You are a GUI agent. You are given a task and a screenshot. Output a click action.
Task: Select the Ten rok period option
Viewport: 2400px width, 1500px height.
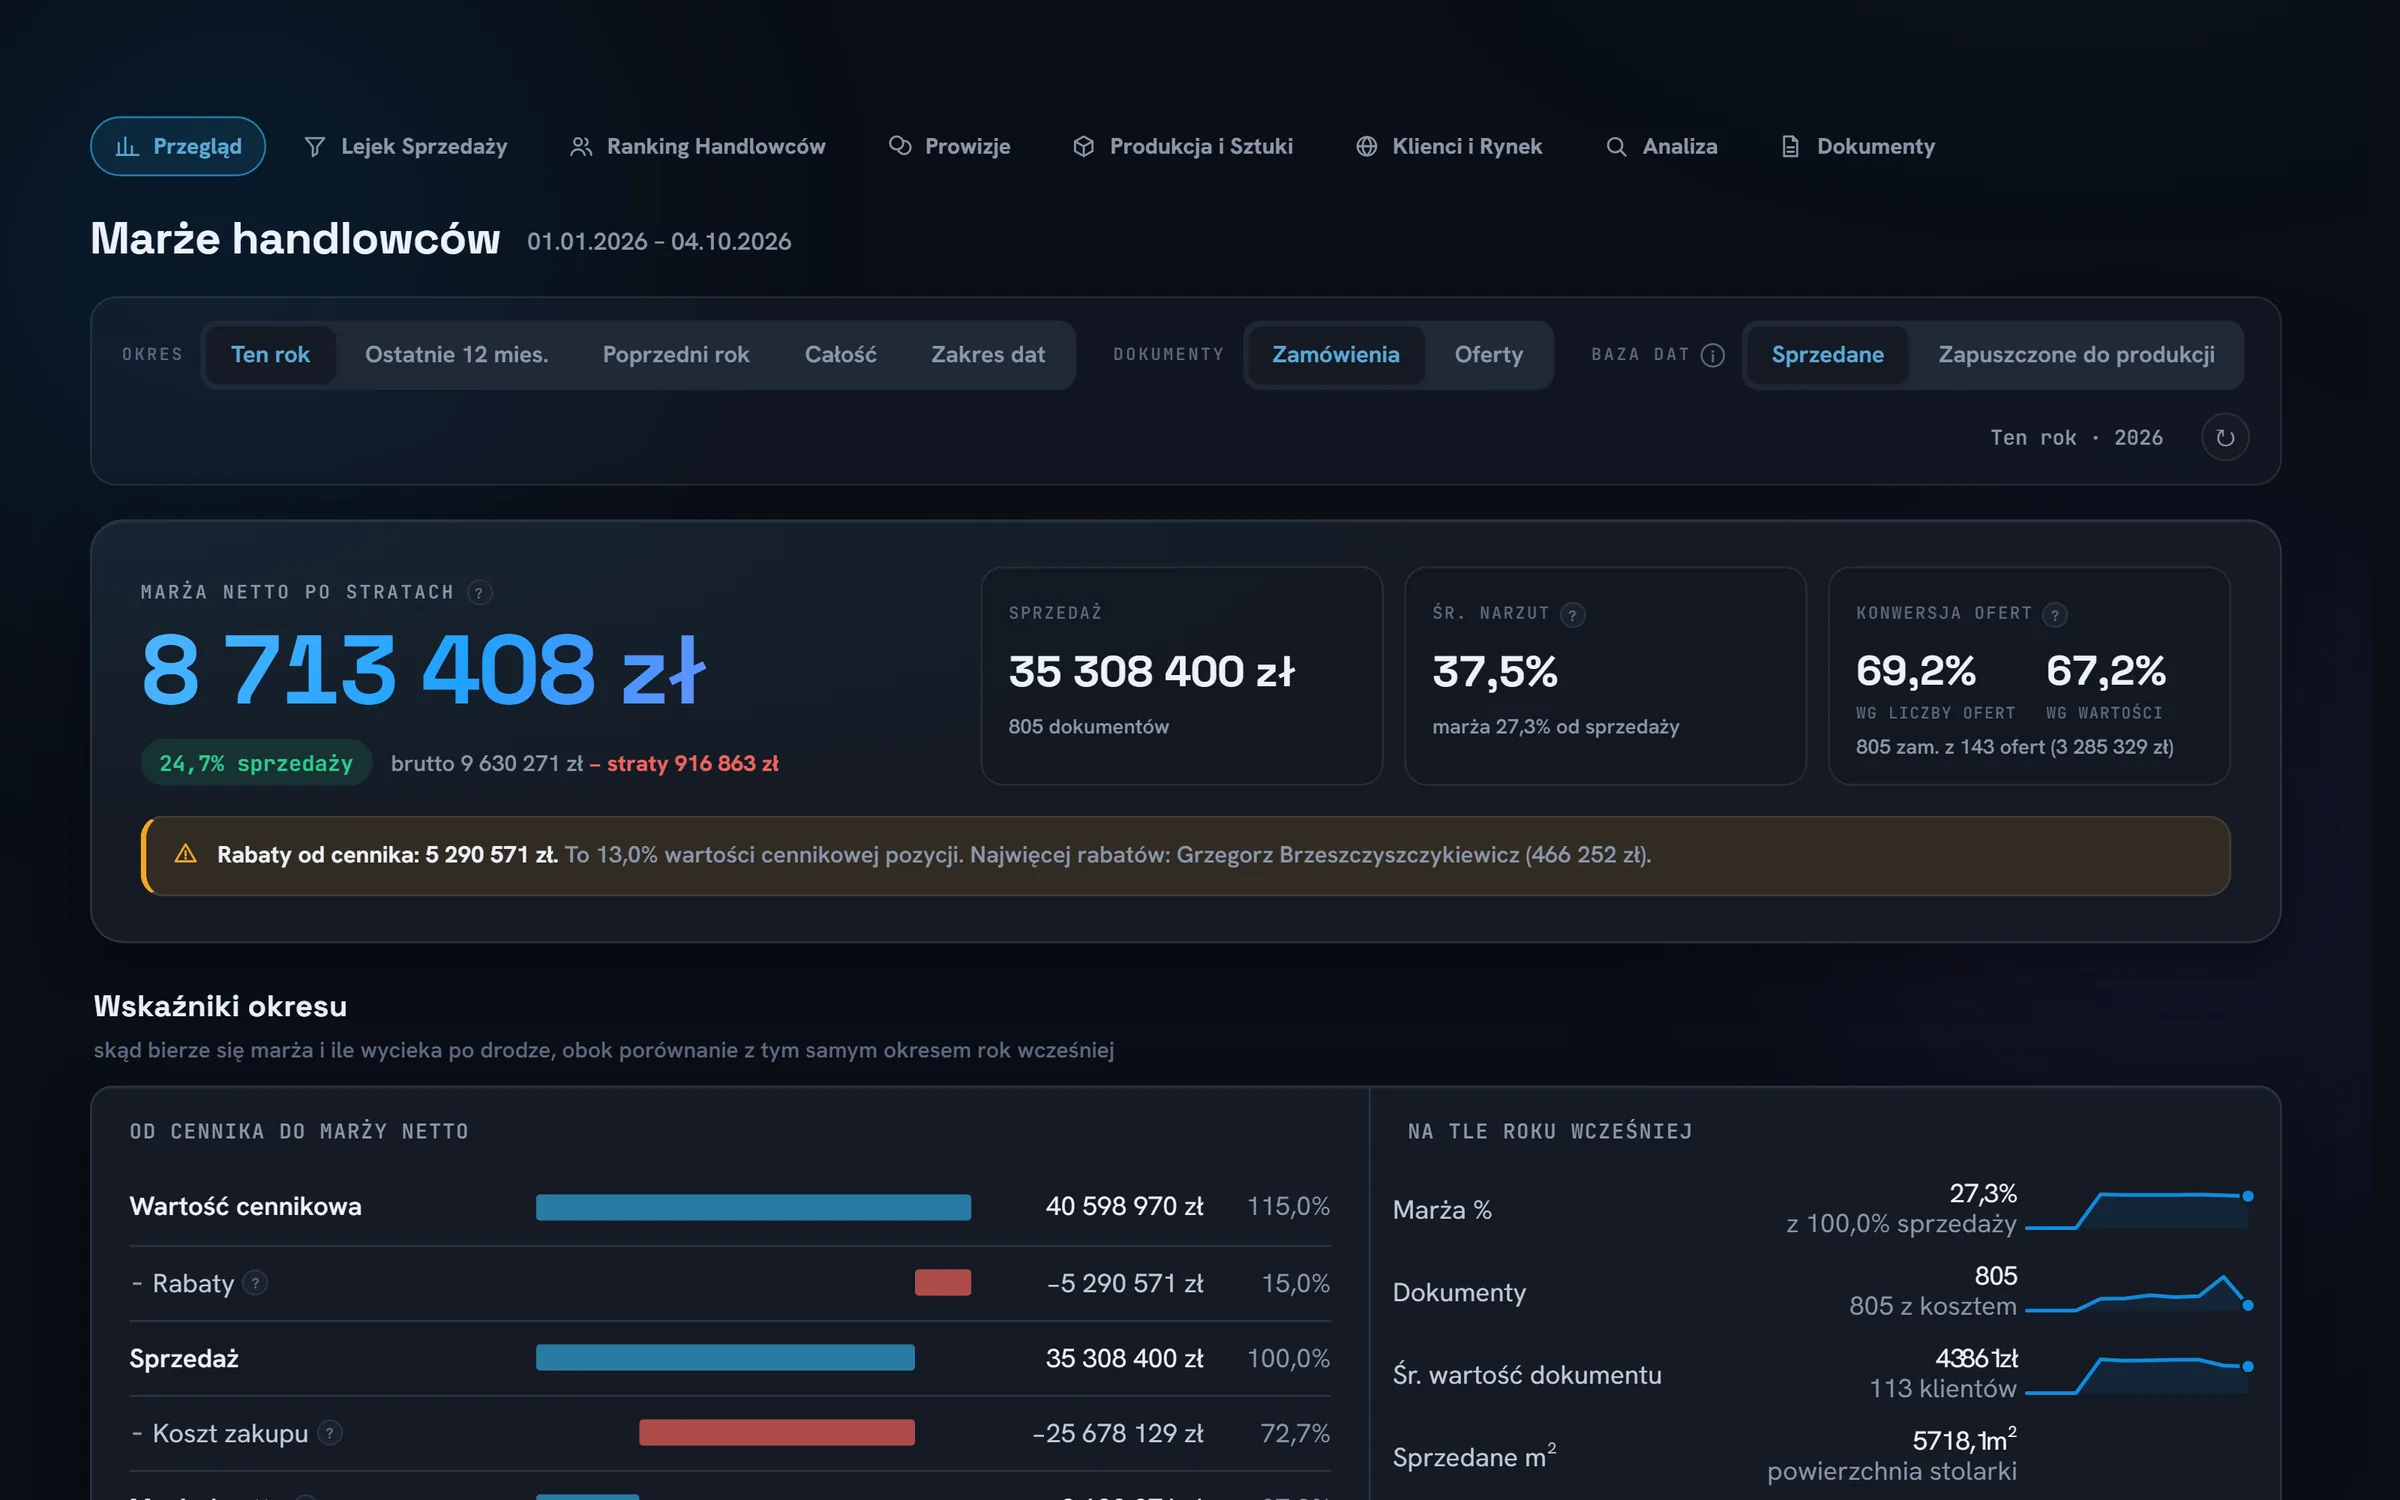[x=270, y=355]
